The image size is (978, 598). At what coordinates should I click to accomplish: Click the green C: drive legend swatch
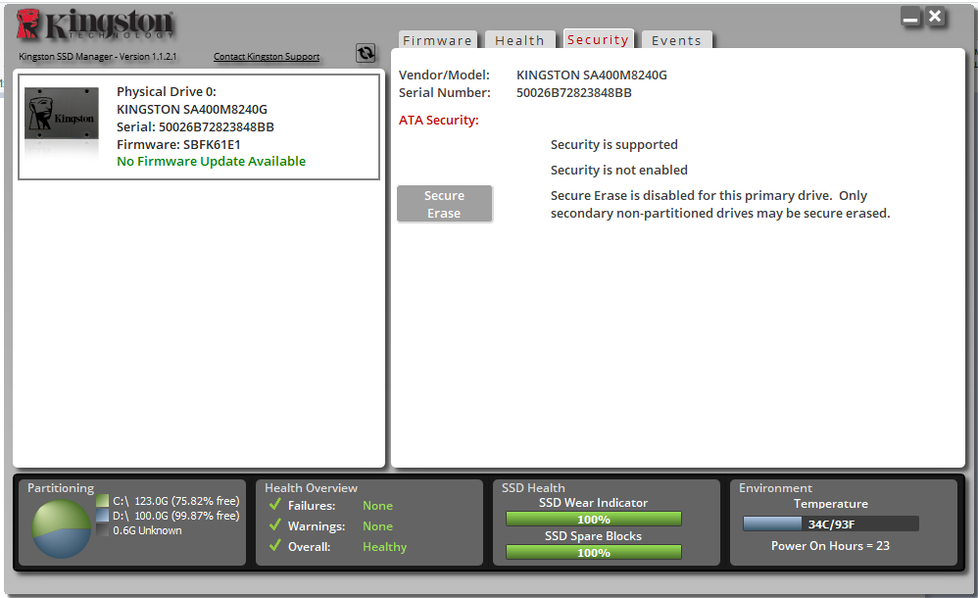point(102,500)
